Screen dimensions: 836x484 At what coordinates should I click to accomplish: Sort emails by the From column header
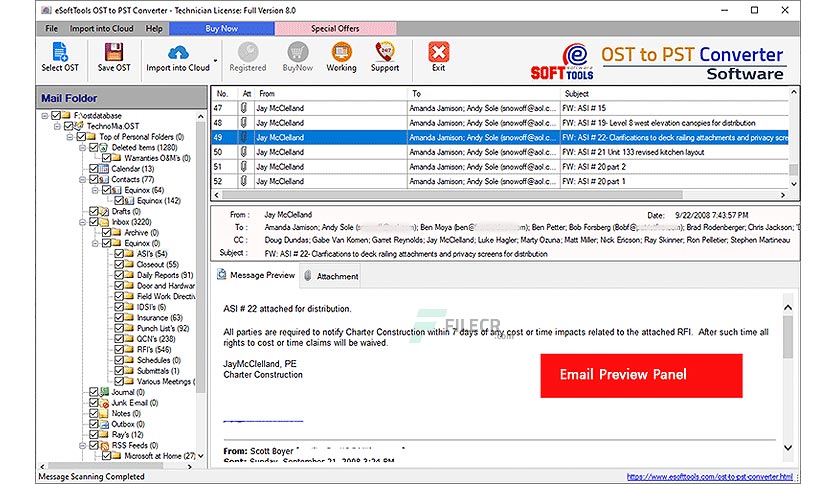point(332,93)
